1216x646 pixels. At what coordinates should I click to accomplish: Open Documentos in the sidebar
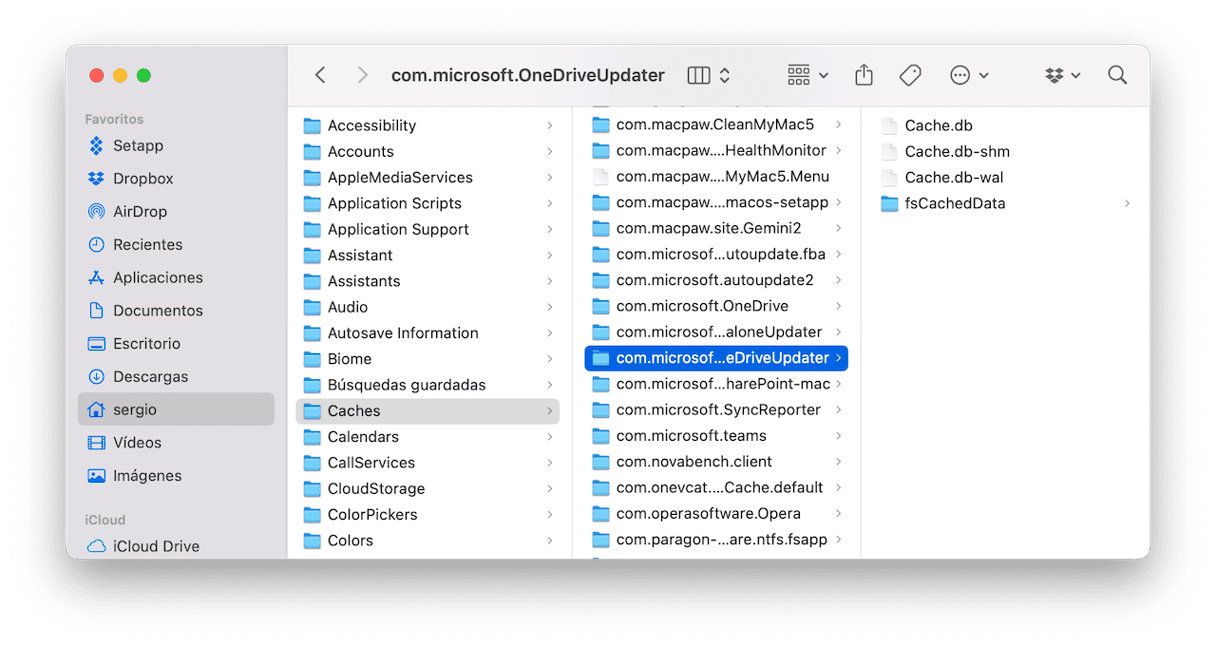click(157, 311)
